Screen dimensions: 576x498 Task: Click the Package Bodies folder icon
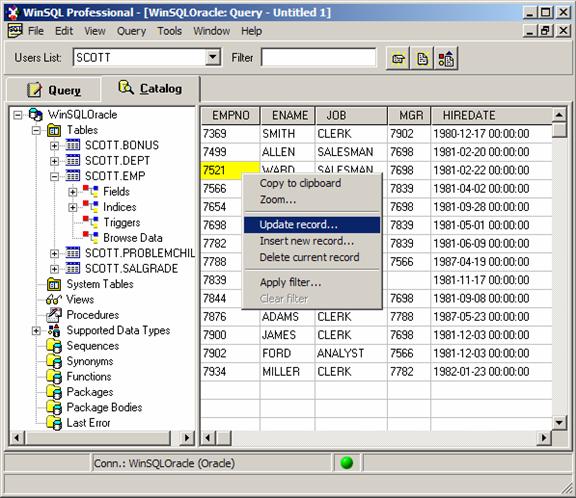click(54, 408)
